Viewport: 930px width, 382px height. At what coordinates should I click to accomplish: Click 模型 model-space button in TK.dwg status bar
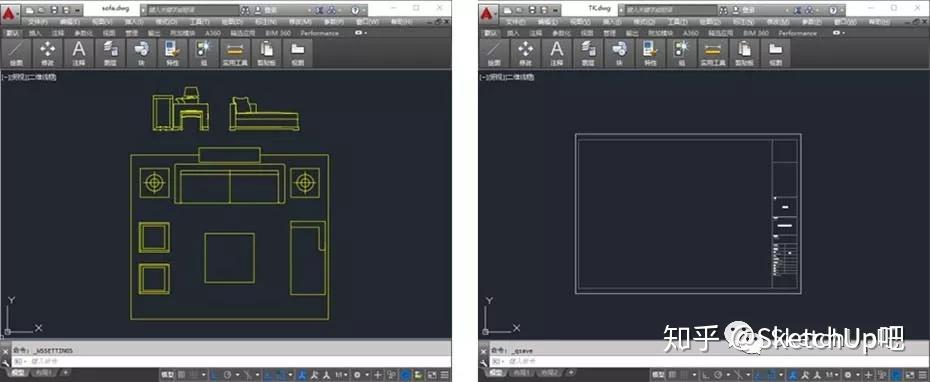[658, 375]
